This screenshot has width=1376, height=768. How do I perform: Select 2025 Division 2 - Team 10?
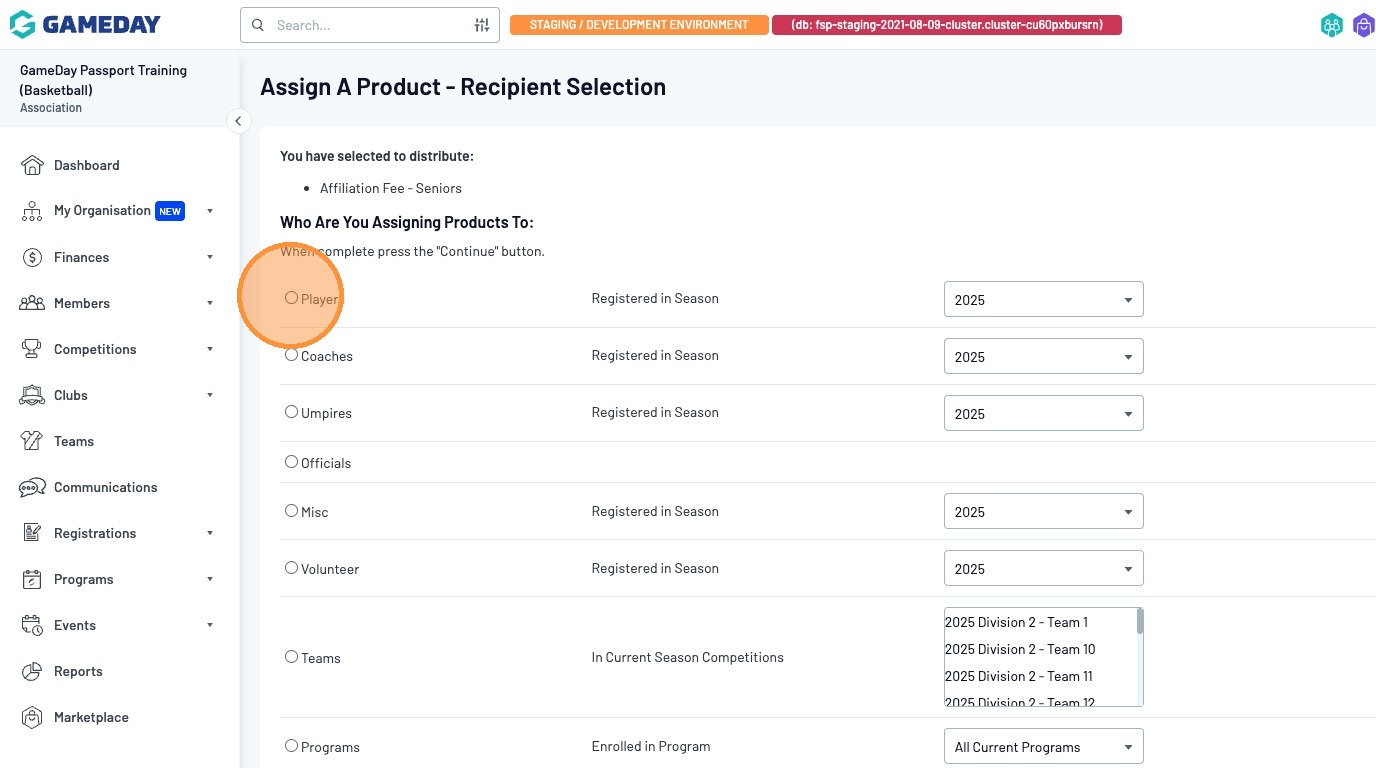(x=1020, y=649)
